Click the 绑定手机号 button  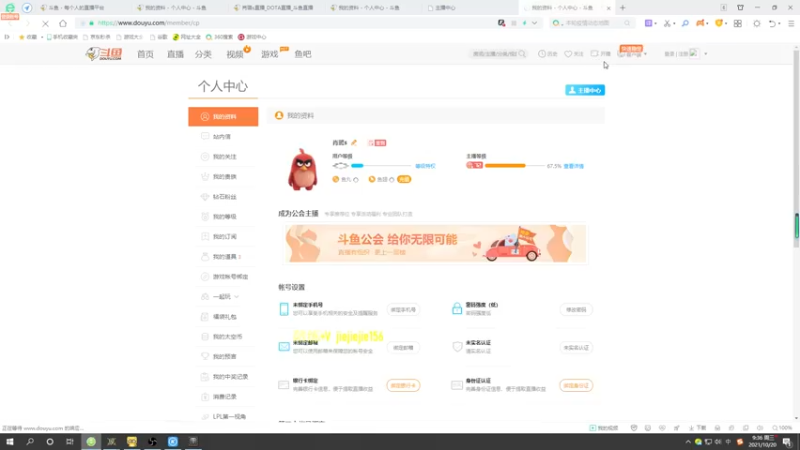[x=403, y=310]
